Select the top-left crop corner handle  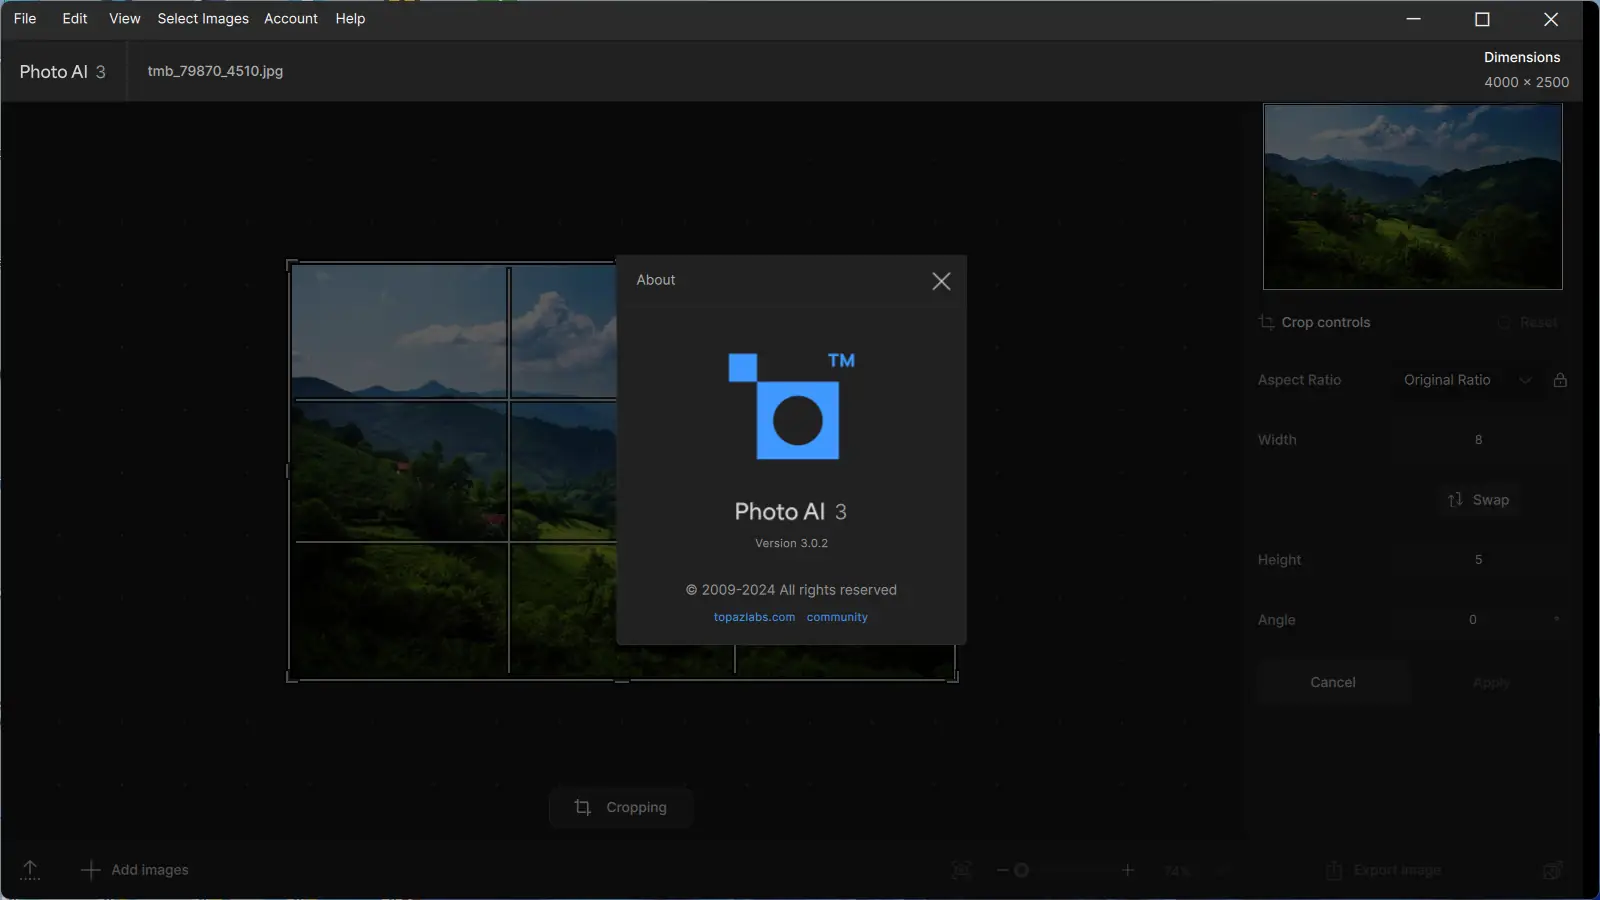pyautogui.click(x=291, y=264)
